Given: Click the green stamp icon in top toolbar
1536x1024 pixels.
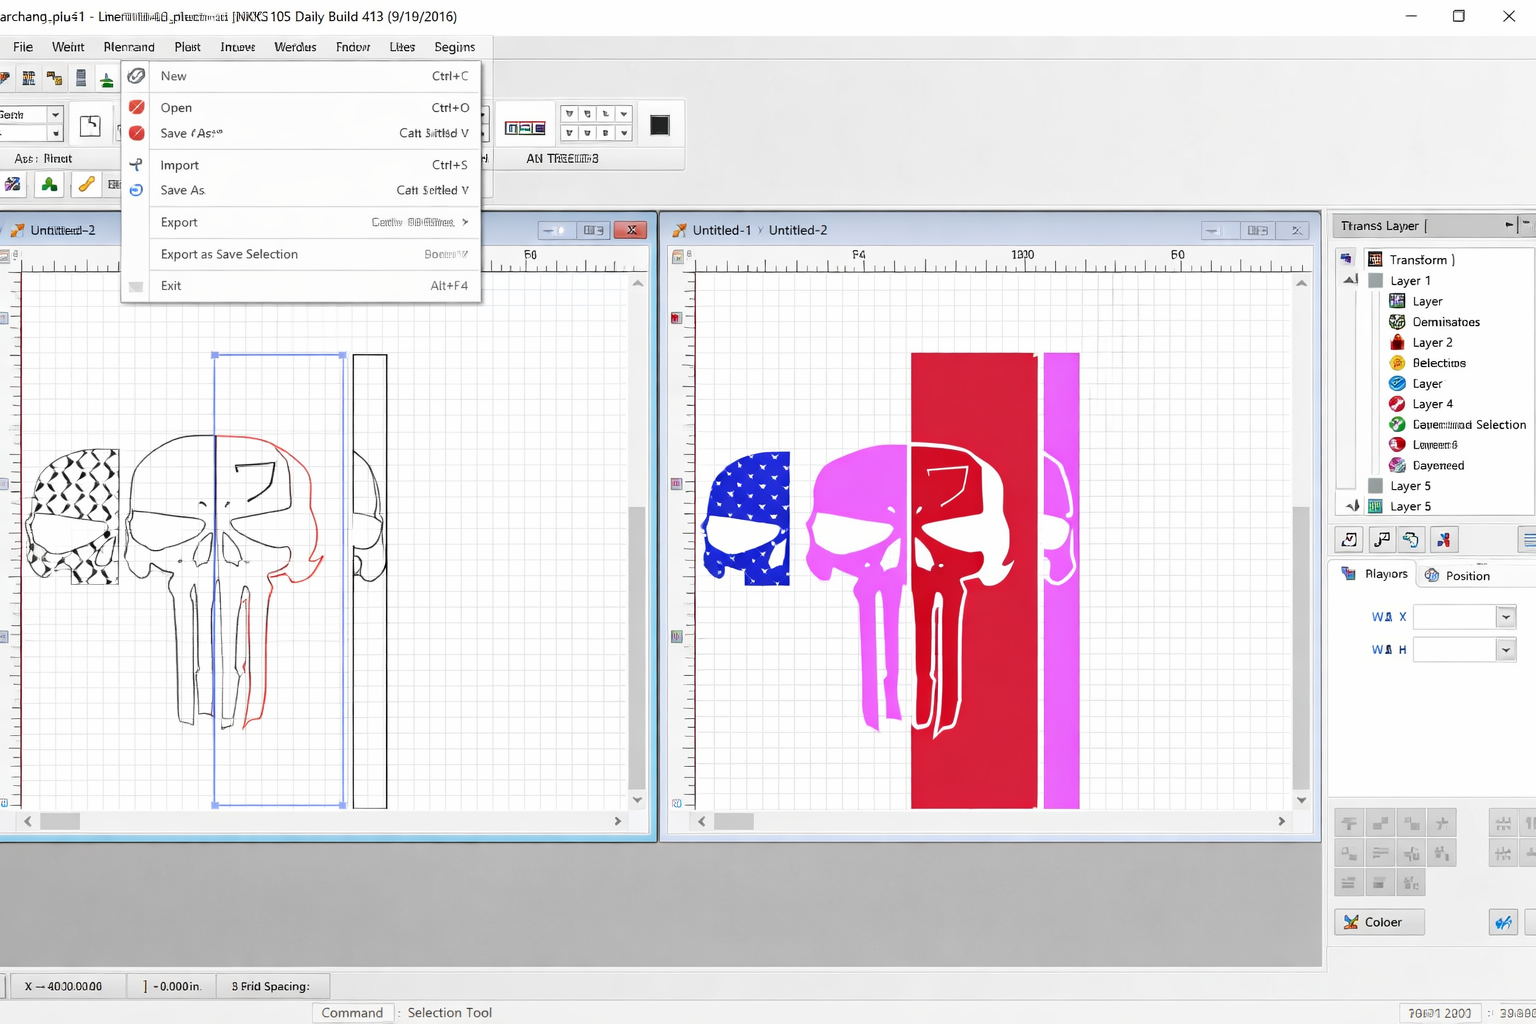Looking at the screenshot, I should tap(106, 79).
